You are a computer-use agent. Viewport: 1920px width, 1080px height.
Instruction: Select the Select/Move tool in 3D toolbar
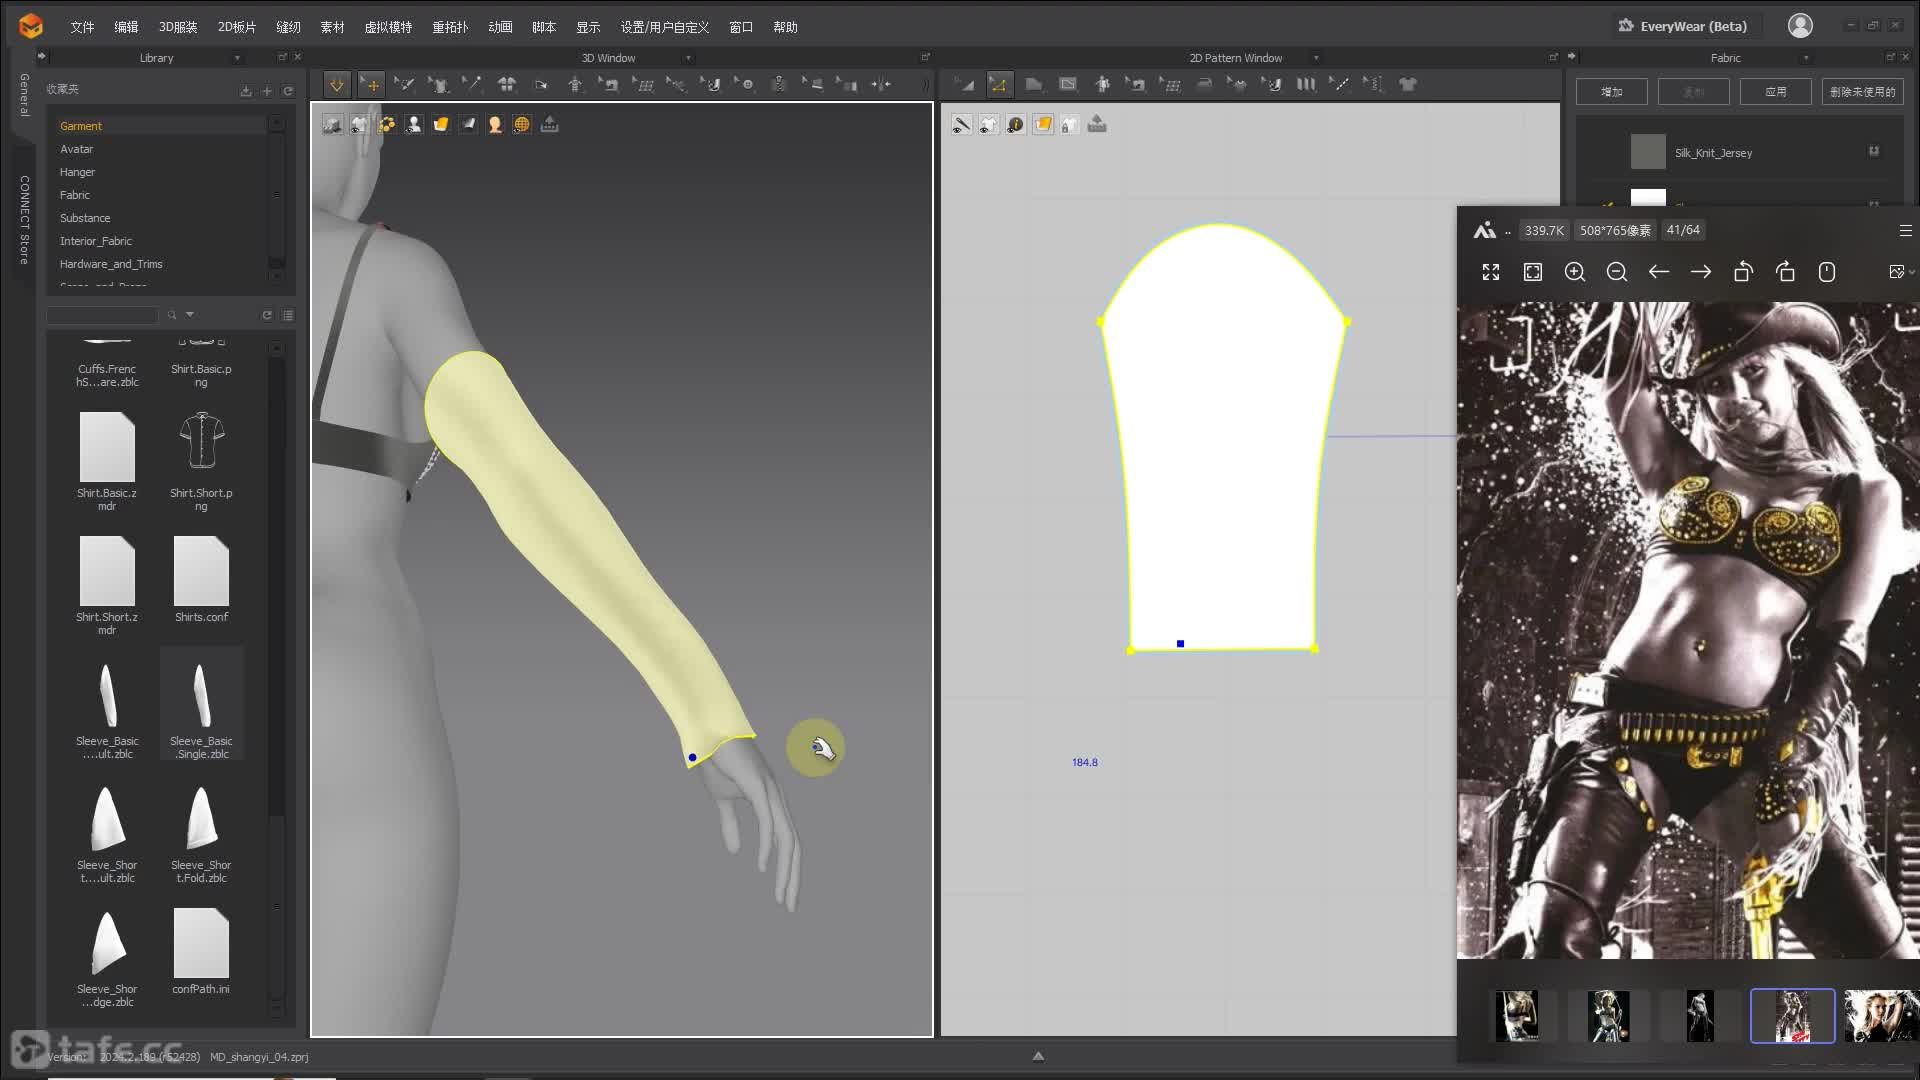pyautogui.click(x=371, y=85)
